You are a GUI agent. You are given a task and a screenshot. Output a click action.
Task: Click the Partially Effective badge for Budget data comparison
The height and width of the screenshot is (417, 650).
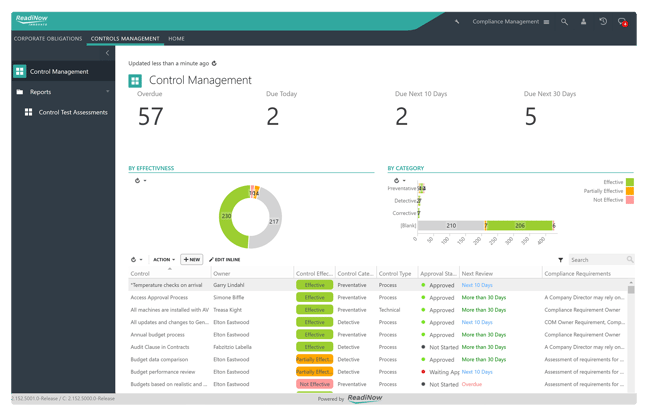point(315,359)
